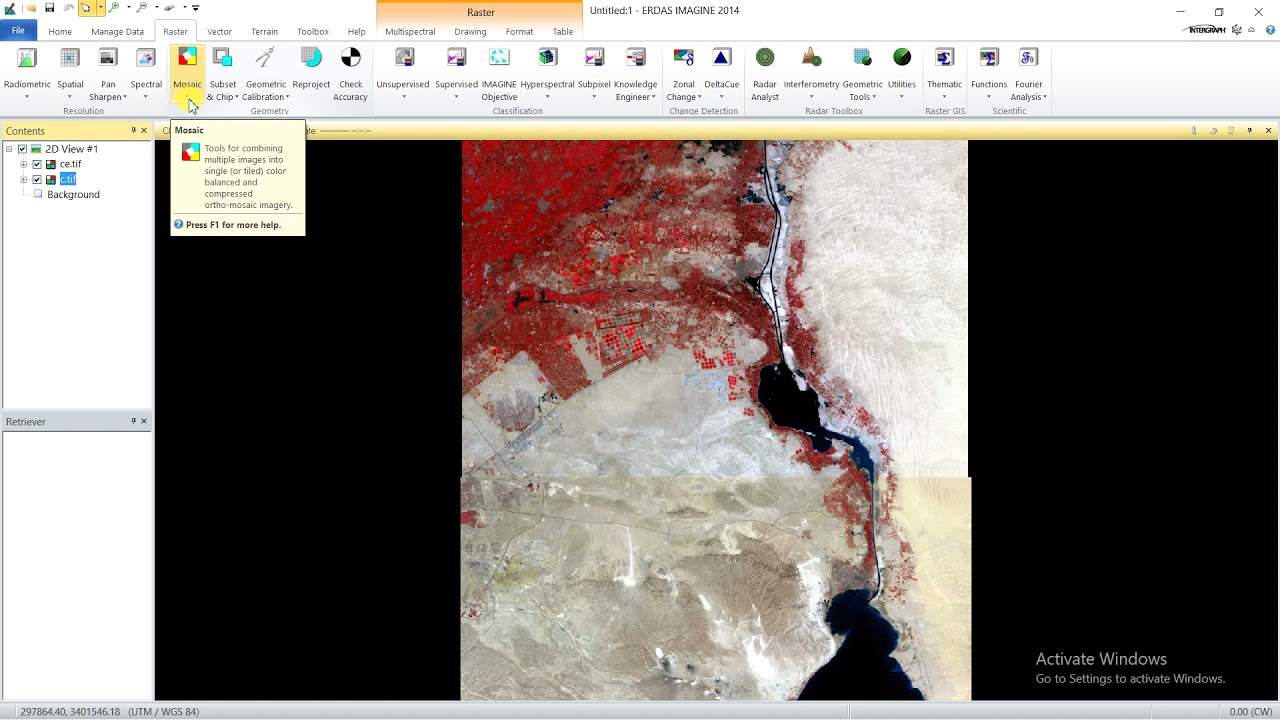
Task: Click the zoom out magnifier in quick toolbar
Action: coord(142,8)
